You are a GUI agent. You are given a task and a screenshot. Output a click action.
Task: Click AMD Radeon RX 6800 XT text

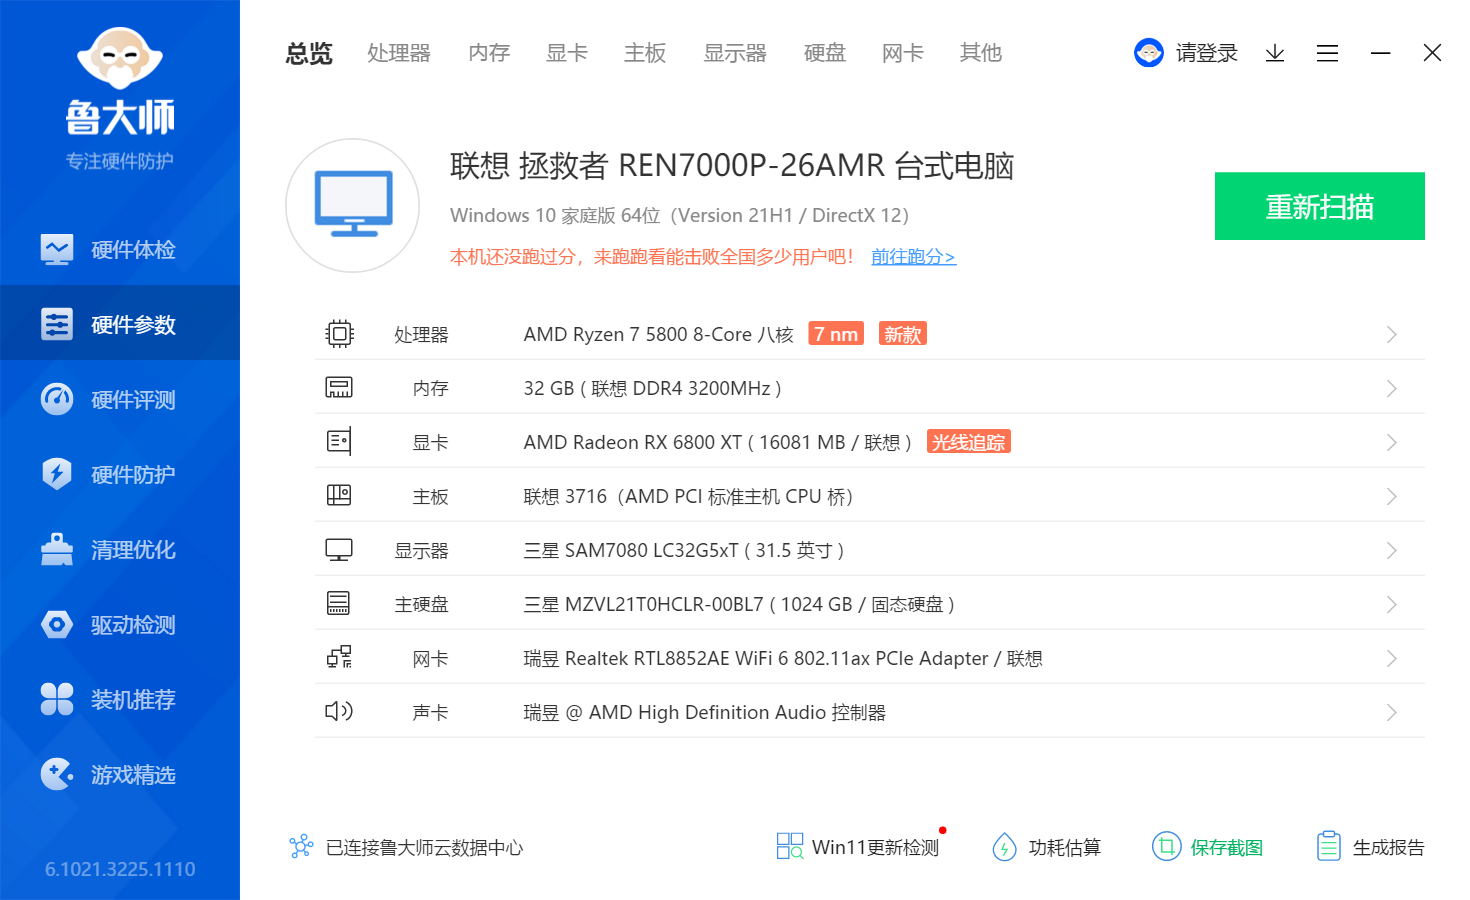(x=718, y=442)
